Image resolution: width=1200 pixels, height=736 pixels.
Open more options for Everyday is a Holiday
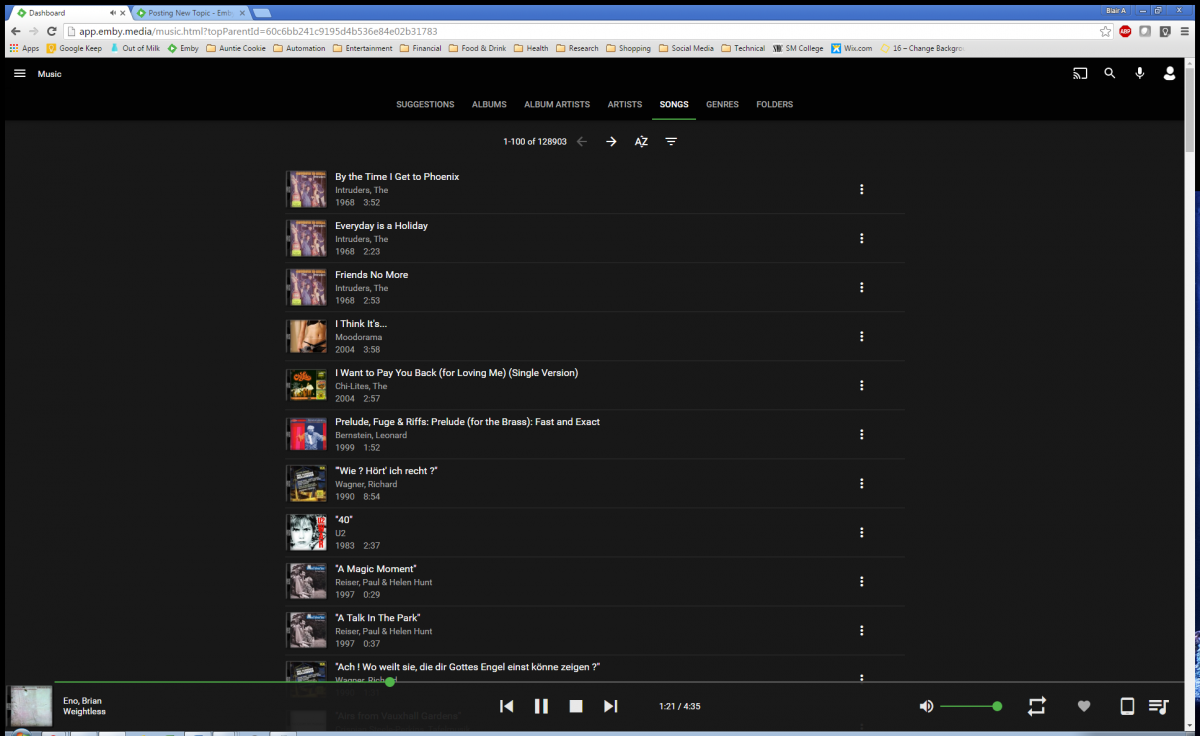(861, 238)
